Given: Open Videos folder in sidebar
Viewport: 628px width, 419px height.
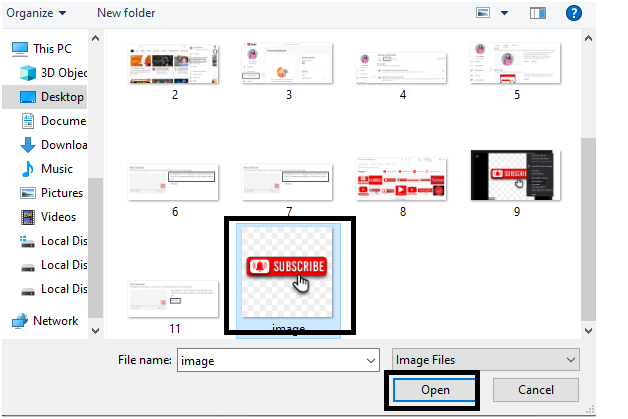Looking at the screenshot, I should click(58, 217).
